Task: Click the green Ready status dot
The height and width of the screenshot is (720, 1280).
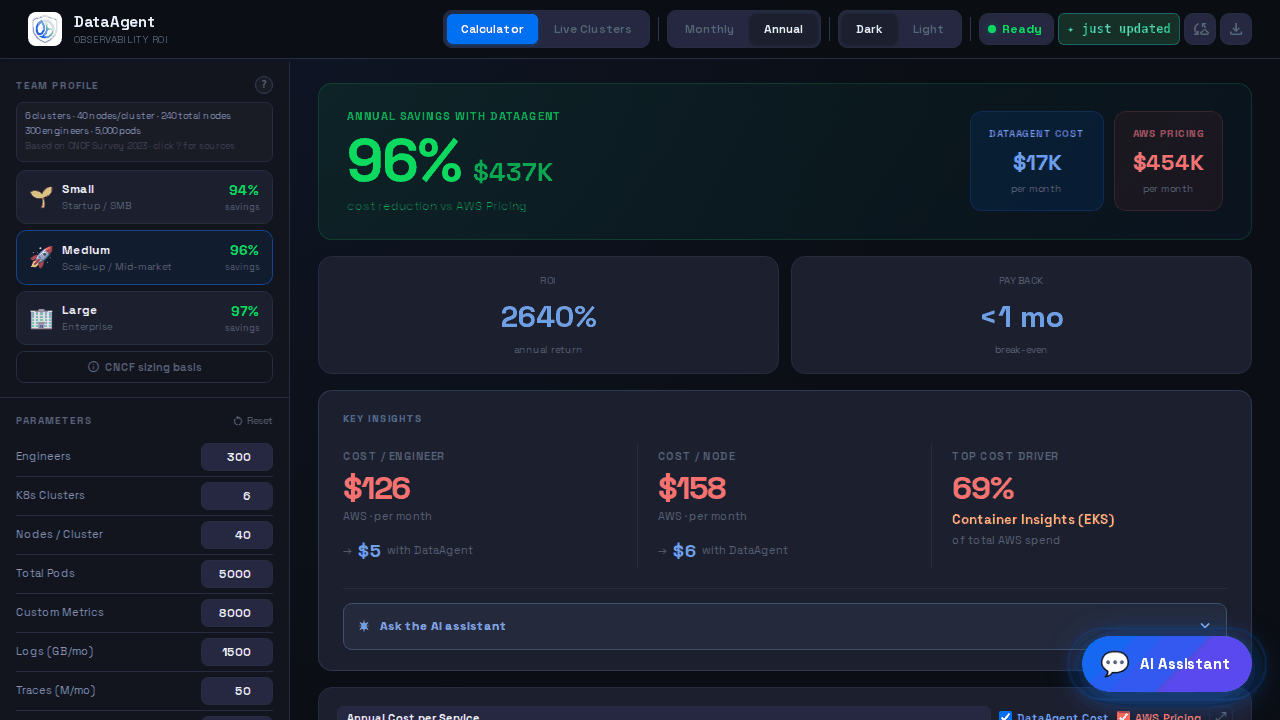Action: coord(992,29)
